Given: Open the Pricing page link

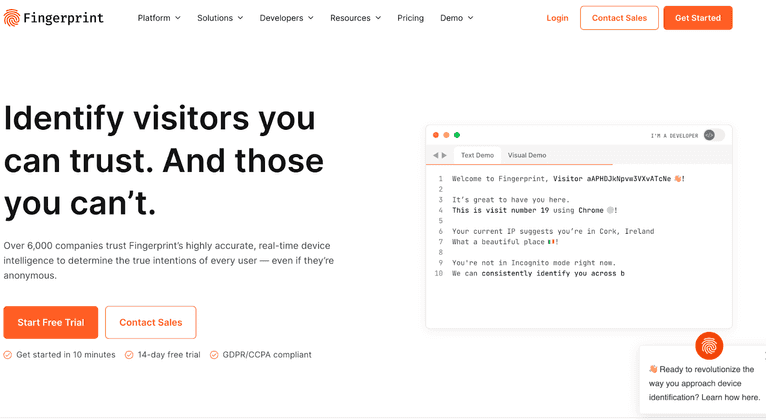Looking at the screenshot, I should (410, 18).
